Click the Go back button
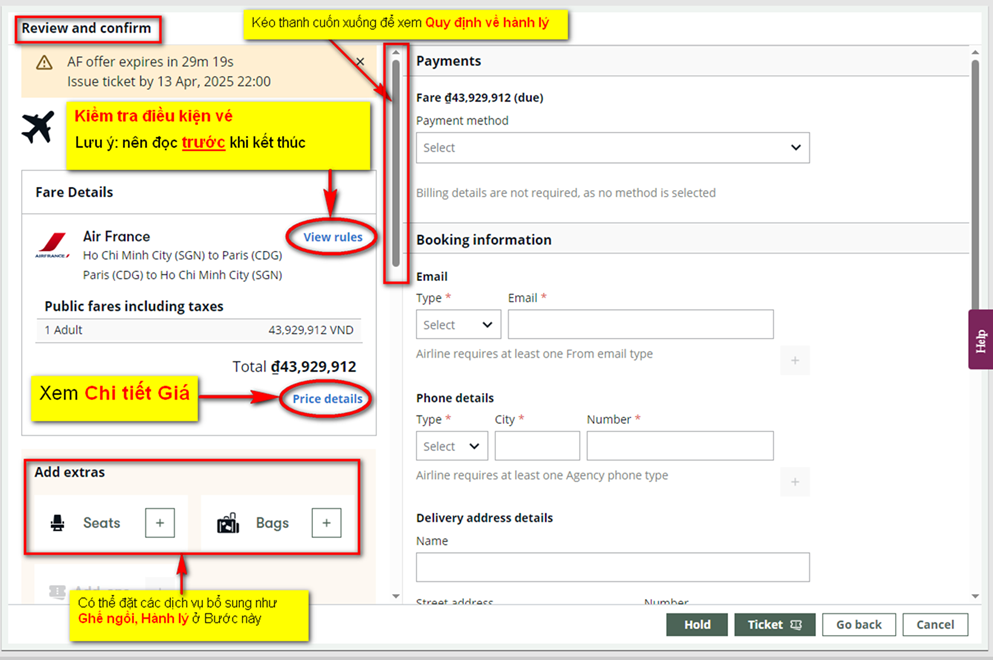 859,625
